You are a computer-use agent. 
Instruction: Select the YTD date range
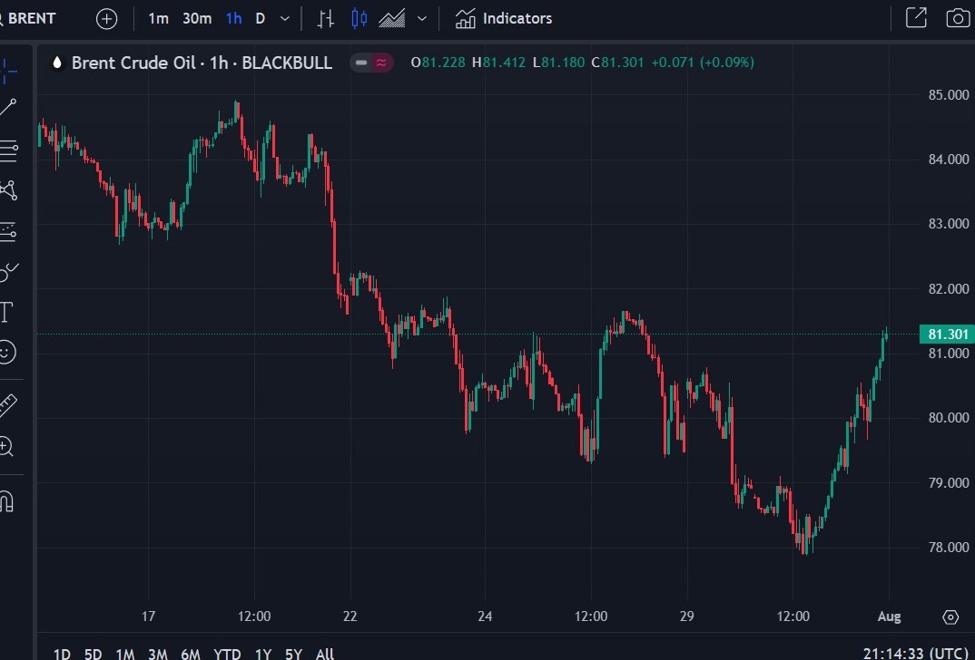coord(227,654)
